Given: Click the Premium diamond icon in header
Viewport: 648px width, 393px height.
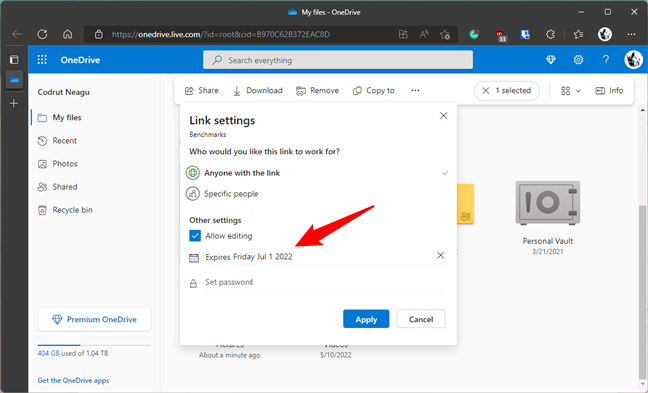Looking at the screenshot, I should click(x=550, y=60).
